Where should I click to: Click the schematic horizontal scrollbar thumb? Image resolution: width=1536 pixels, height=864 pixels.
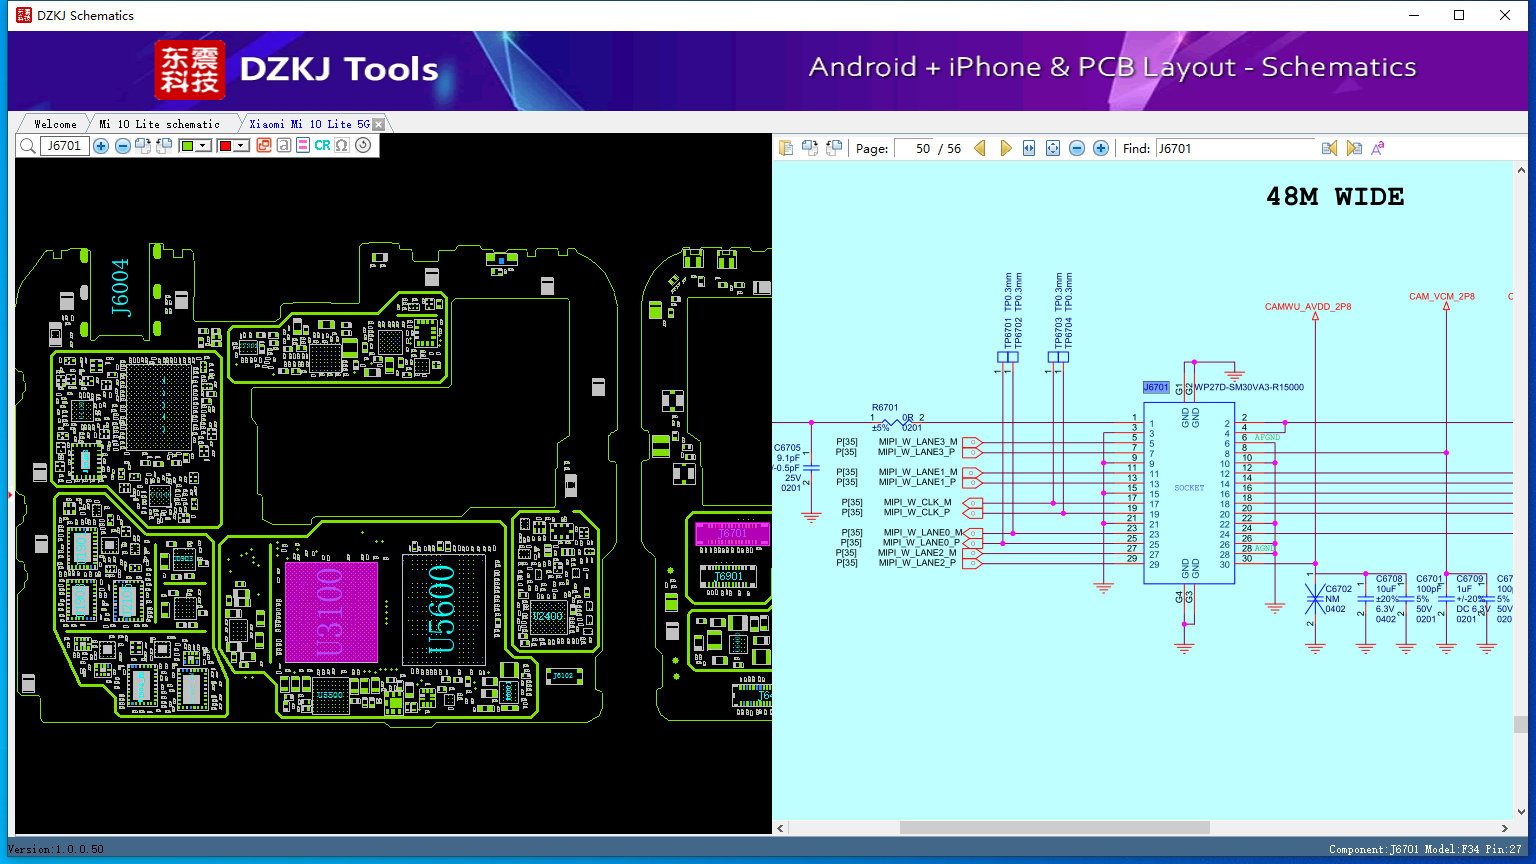point(1055,828)
